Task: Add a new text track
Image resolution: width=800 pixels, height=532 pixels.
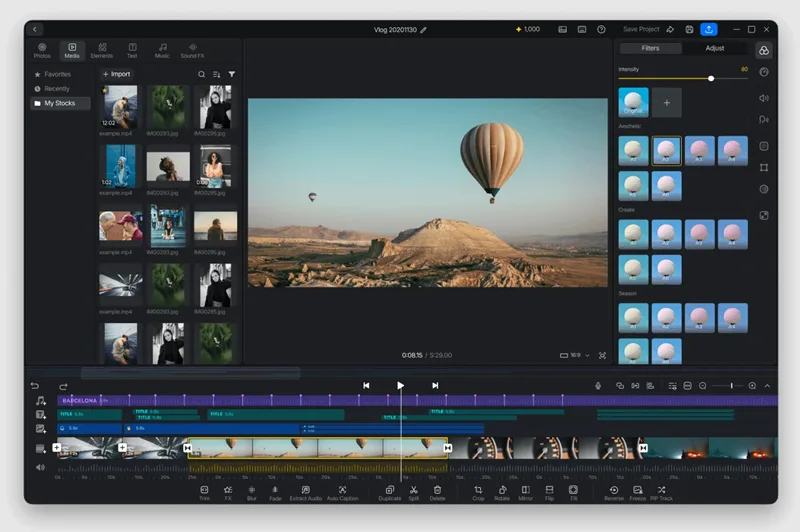Action: pos(41,415)
